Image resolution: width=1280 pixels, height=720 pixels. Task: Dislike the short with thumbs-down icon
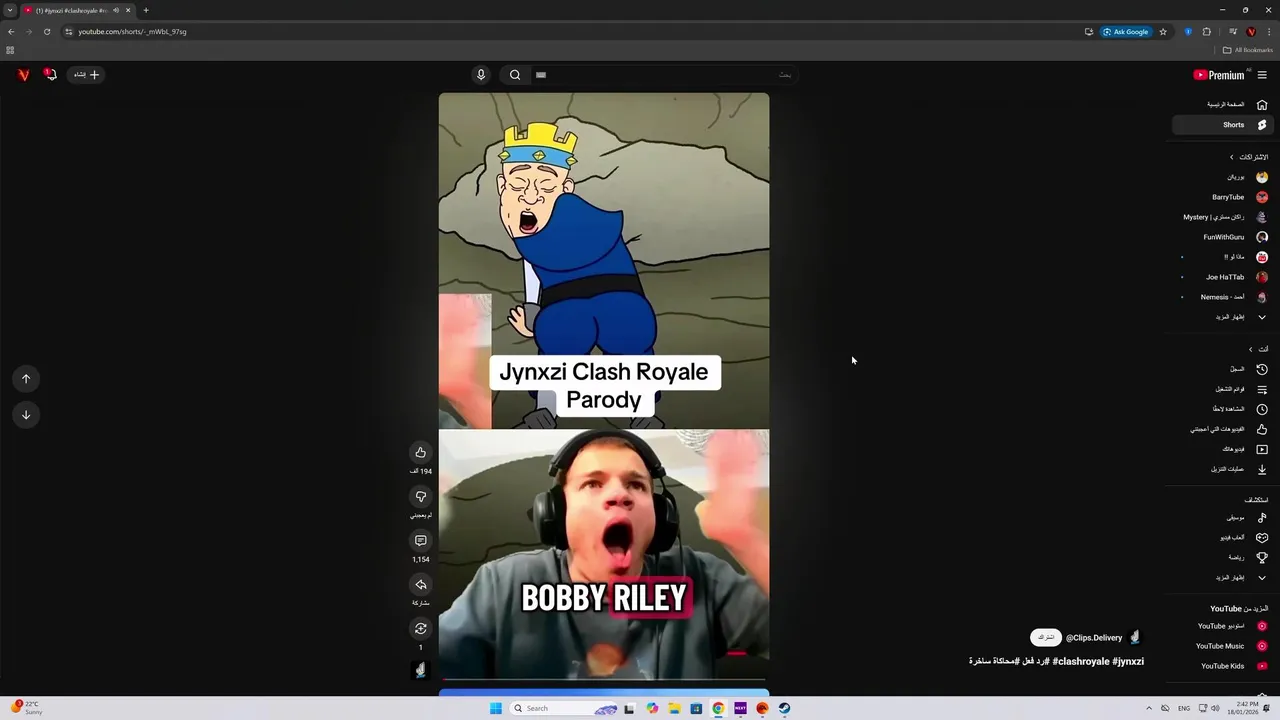[421, 496]
